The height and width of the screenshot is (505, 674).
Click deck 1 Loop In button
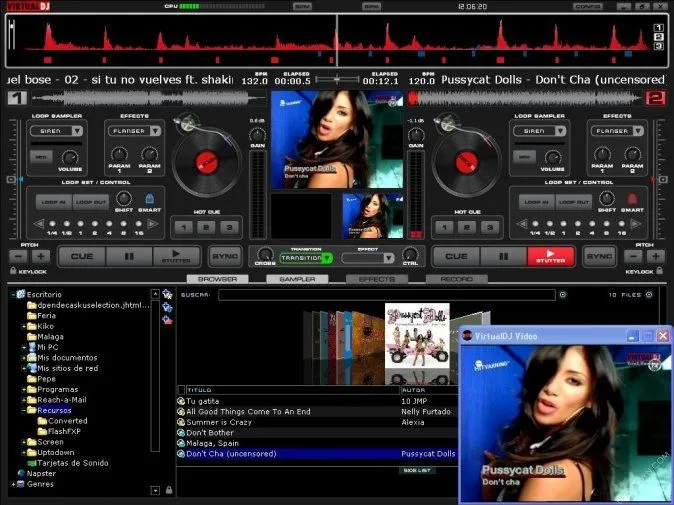pyautogui.click(x=54, y=202)
